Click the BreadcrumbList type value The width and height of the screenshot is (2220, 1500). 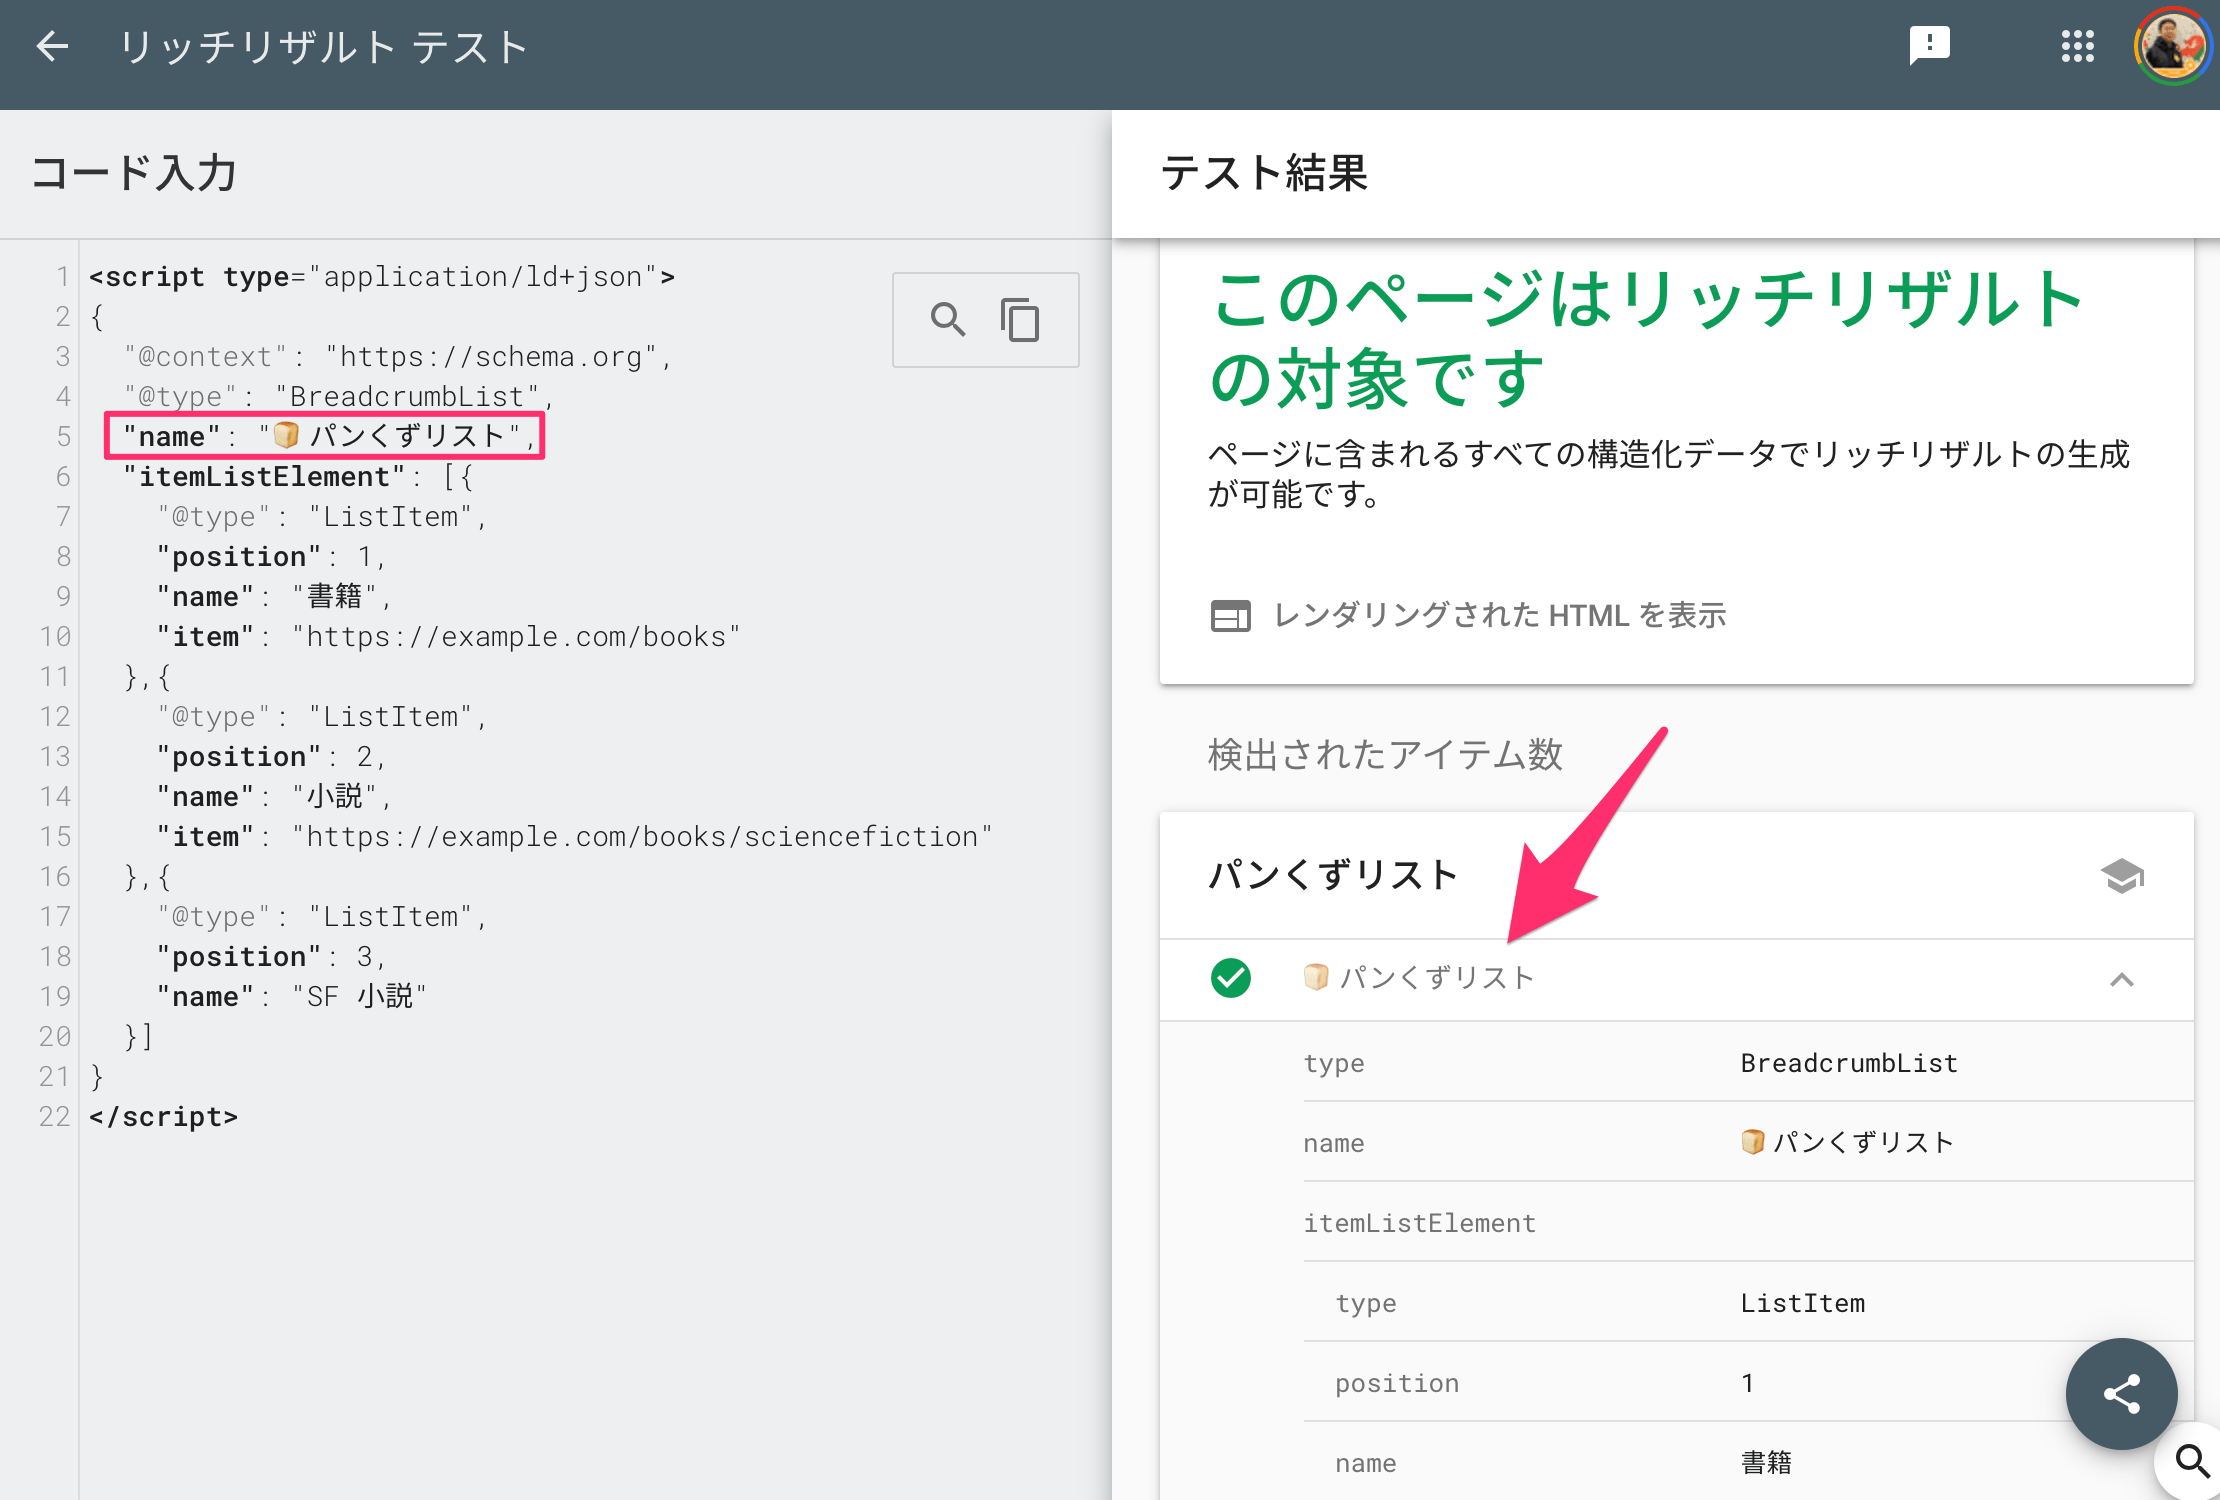coord(1849,1063)
